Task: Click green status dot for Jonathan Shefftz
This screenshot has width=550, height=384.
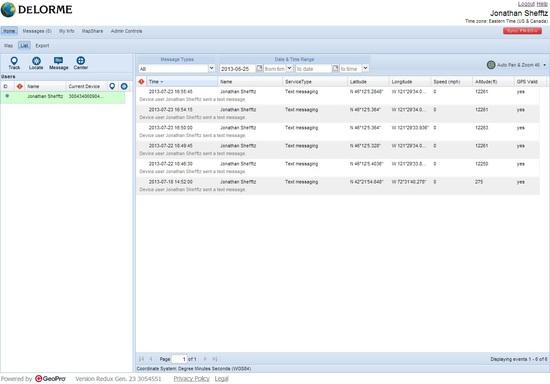Action: click(x=7, y=96)
